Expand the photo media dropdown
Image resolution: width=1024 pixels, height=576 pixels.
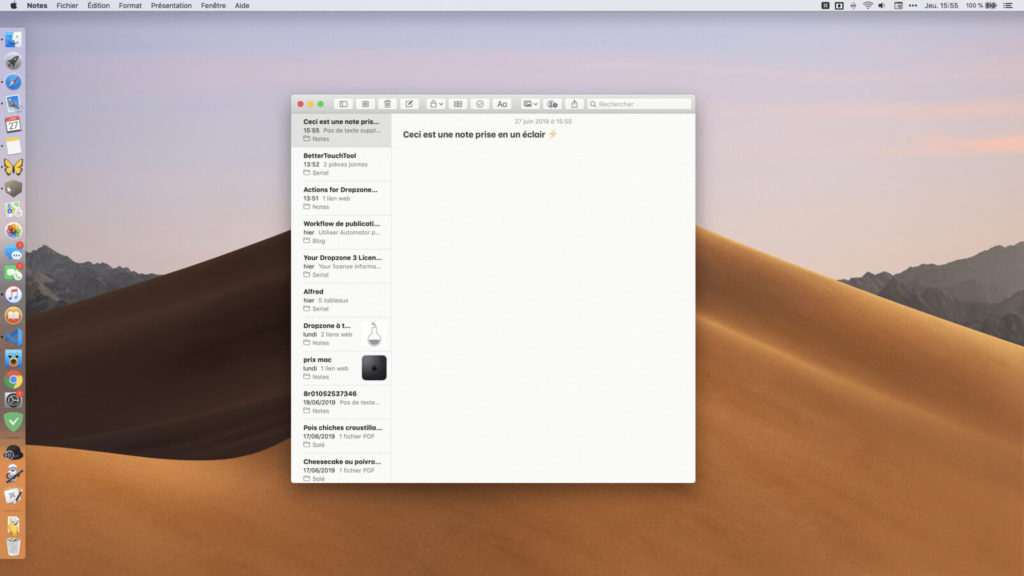tap(530, 104)
